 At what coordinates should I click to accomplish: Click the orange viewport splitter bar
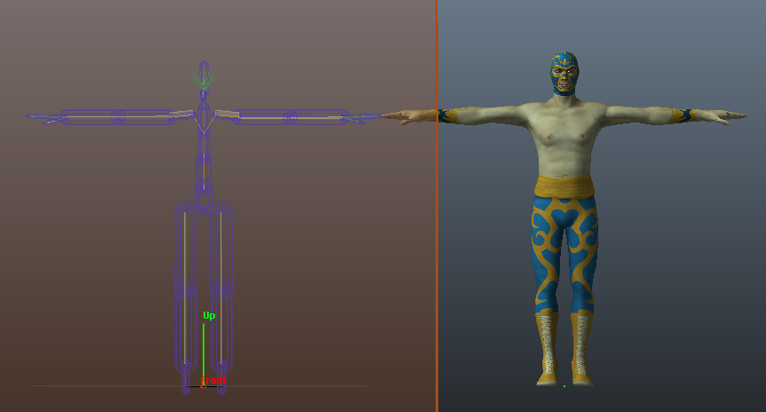point(437,206)
